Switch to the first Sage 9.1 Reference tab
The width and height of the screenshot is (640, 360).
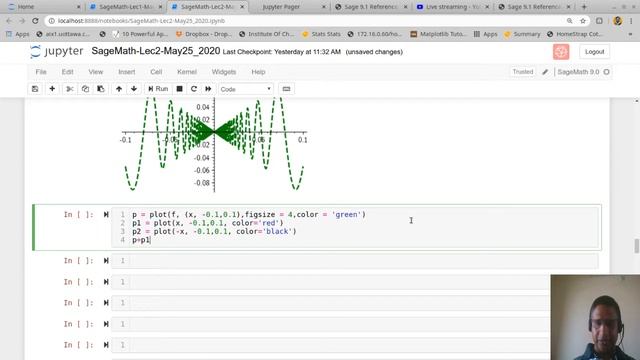pyautogui.click(x=371, y=7)
